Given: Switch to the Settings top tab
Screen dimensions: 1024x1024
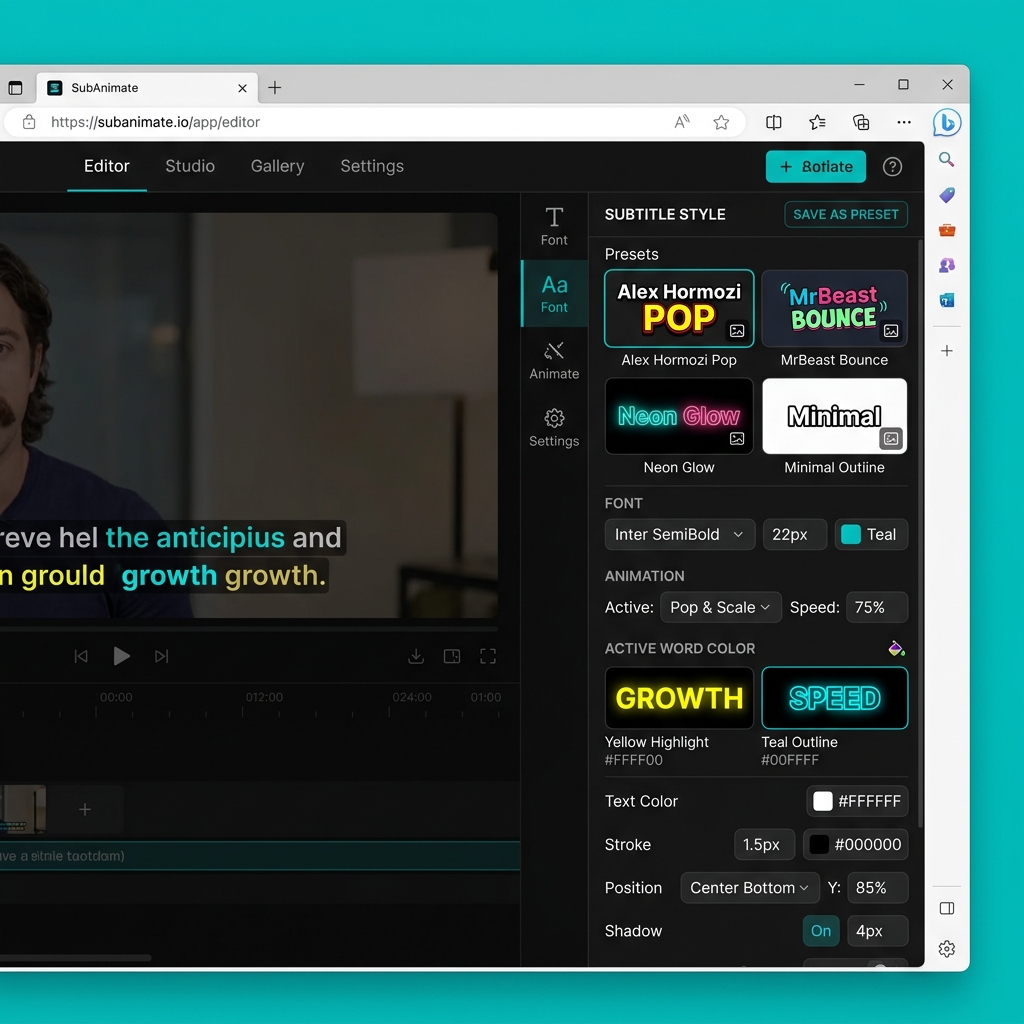Looking at the screenshot, I should click(372, 166).
